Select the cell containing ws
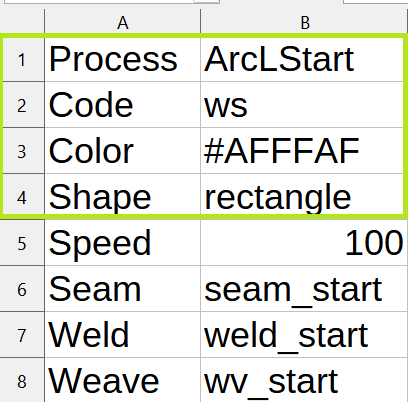The image size is (408, 402). [x=304, y=105]
